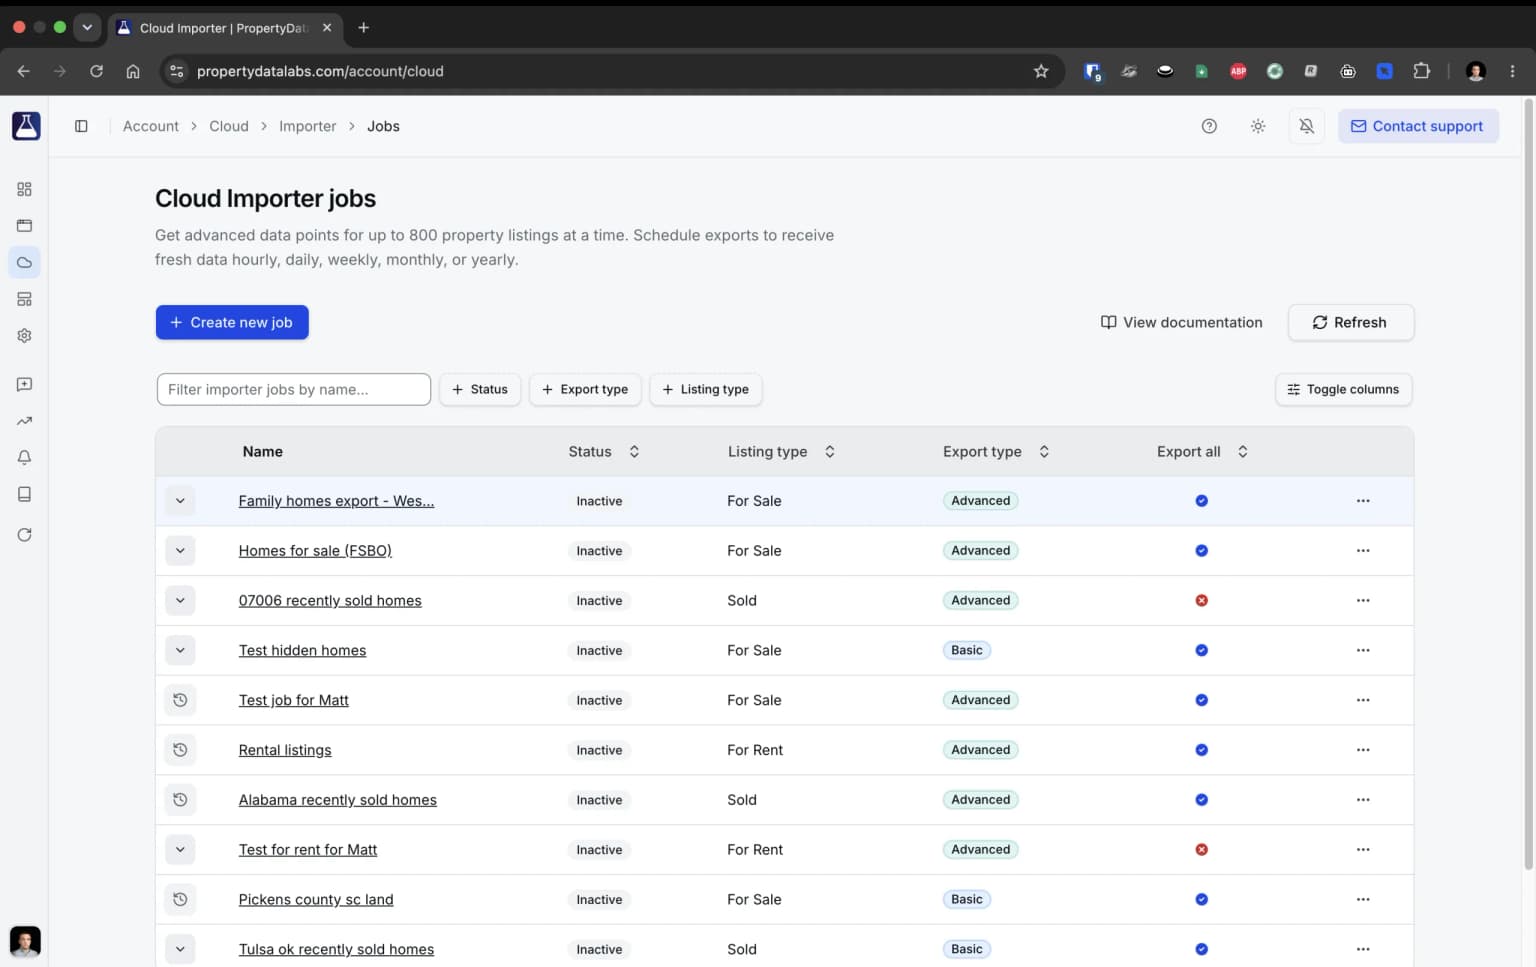Click history icon for Pickens county sc land
Image resolution: width=1536 pixels, height=967 pixels.
[180, 899]
